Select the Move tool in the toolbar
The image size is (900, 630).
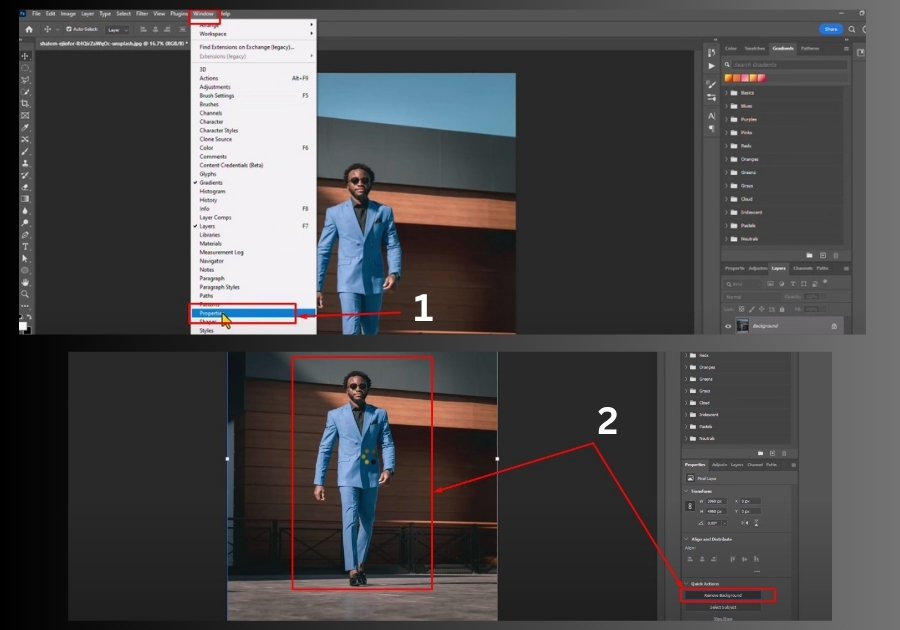25,56
